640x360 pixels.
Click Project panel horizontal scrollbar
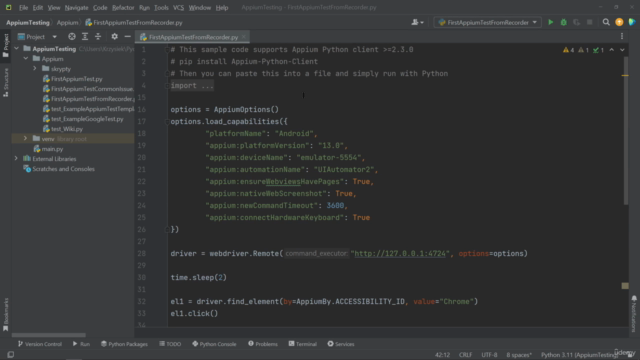49,335
